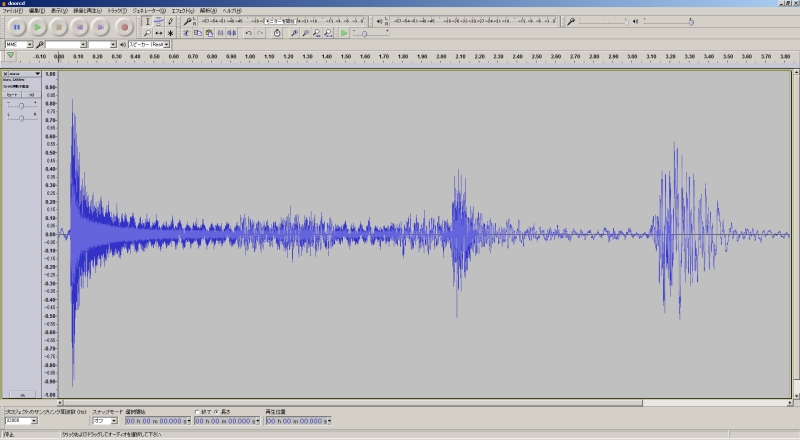Adjust the track pan L/R slider
The image size is (800, 440).
click(x=21, y=118)
